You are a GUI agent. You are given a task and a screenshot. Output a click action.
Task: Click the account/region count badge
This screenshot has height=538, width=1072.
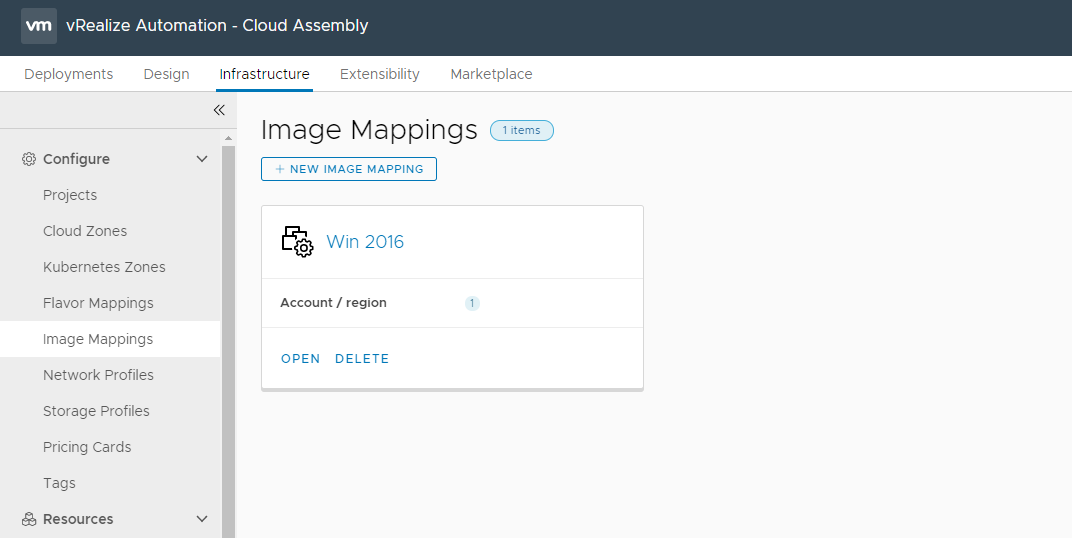click(x=472, y=303)
